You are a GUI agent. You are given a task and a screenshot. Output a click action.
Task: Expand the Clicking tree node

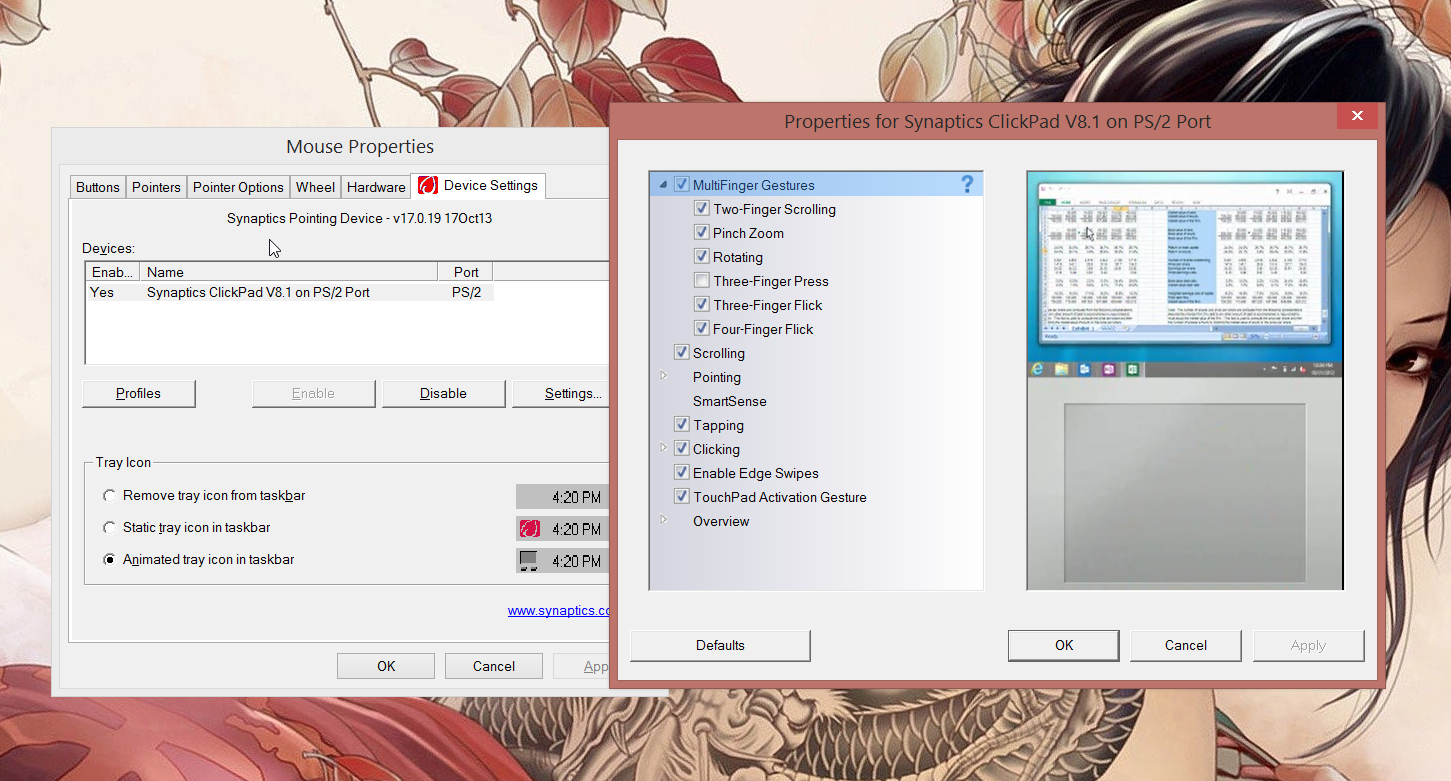click(x=663, y=448)
